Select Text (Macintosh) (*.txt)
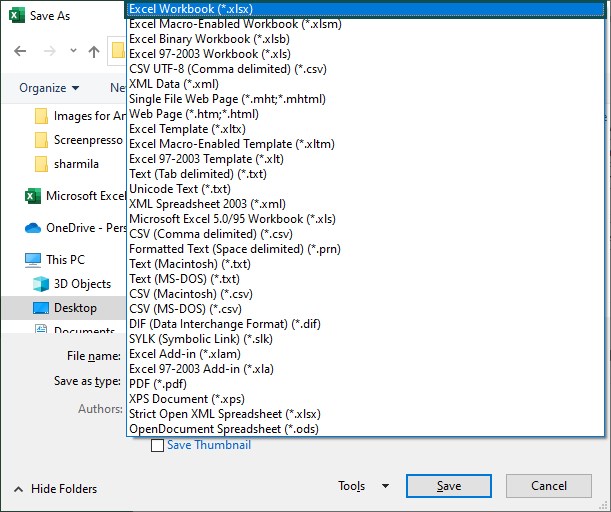Image resolution: width=611 pixels, height=512 pixels. tap(365, 264)
